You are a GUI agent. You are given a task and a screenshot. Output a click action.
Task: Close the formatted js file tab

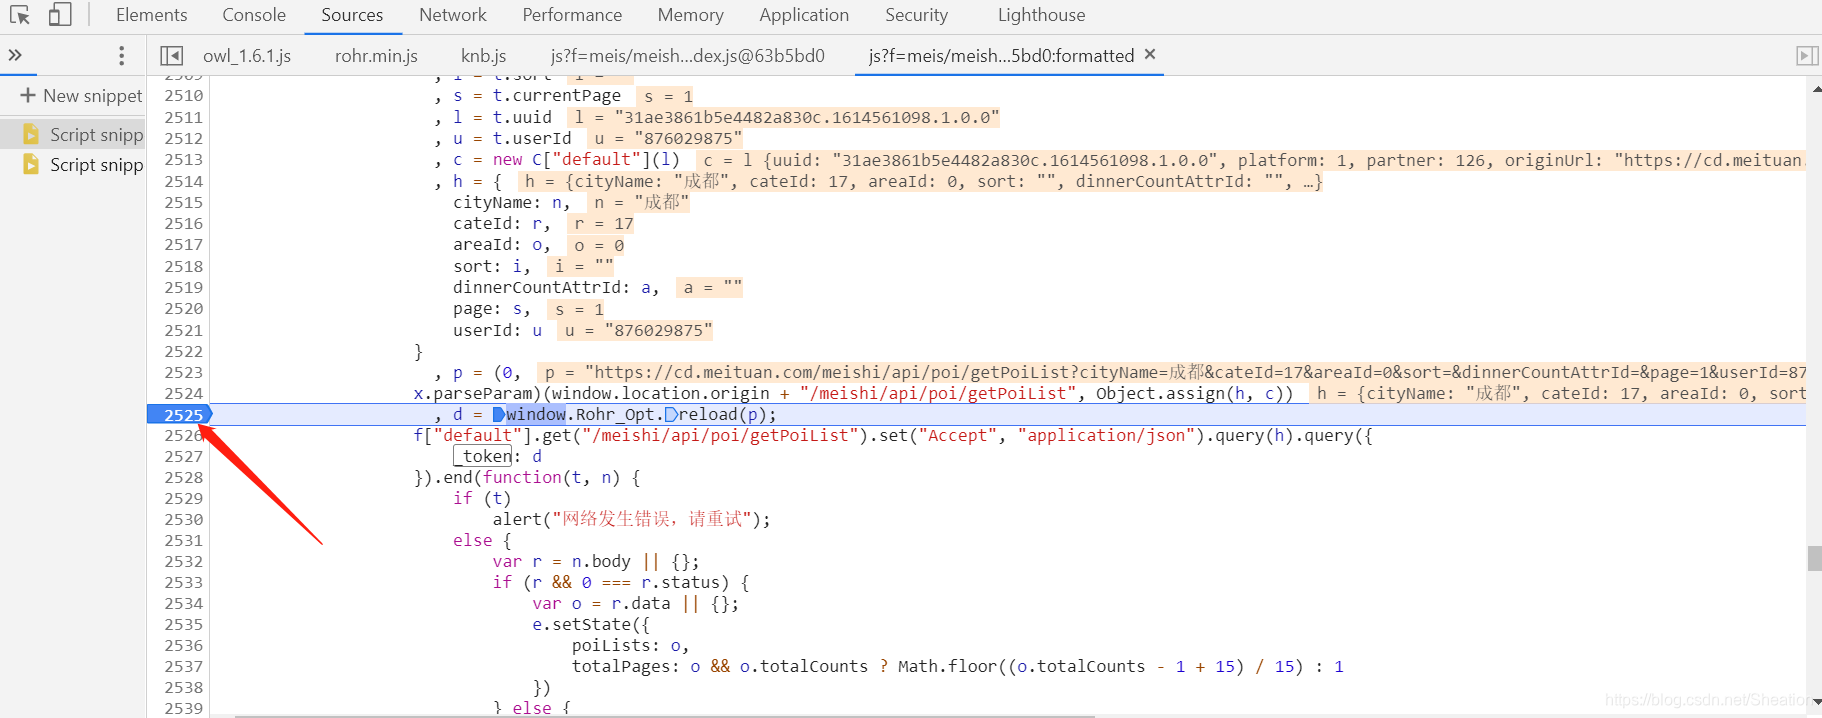pos(1150,54)
